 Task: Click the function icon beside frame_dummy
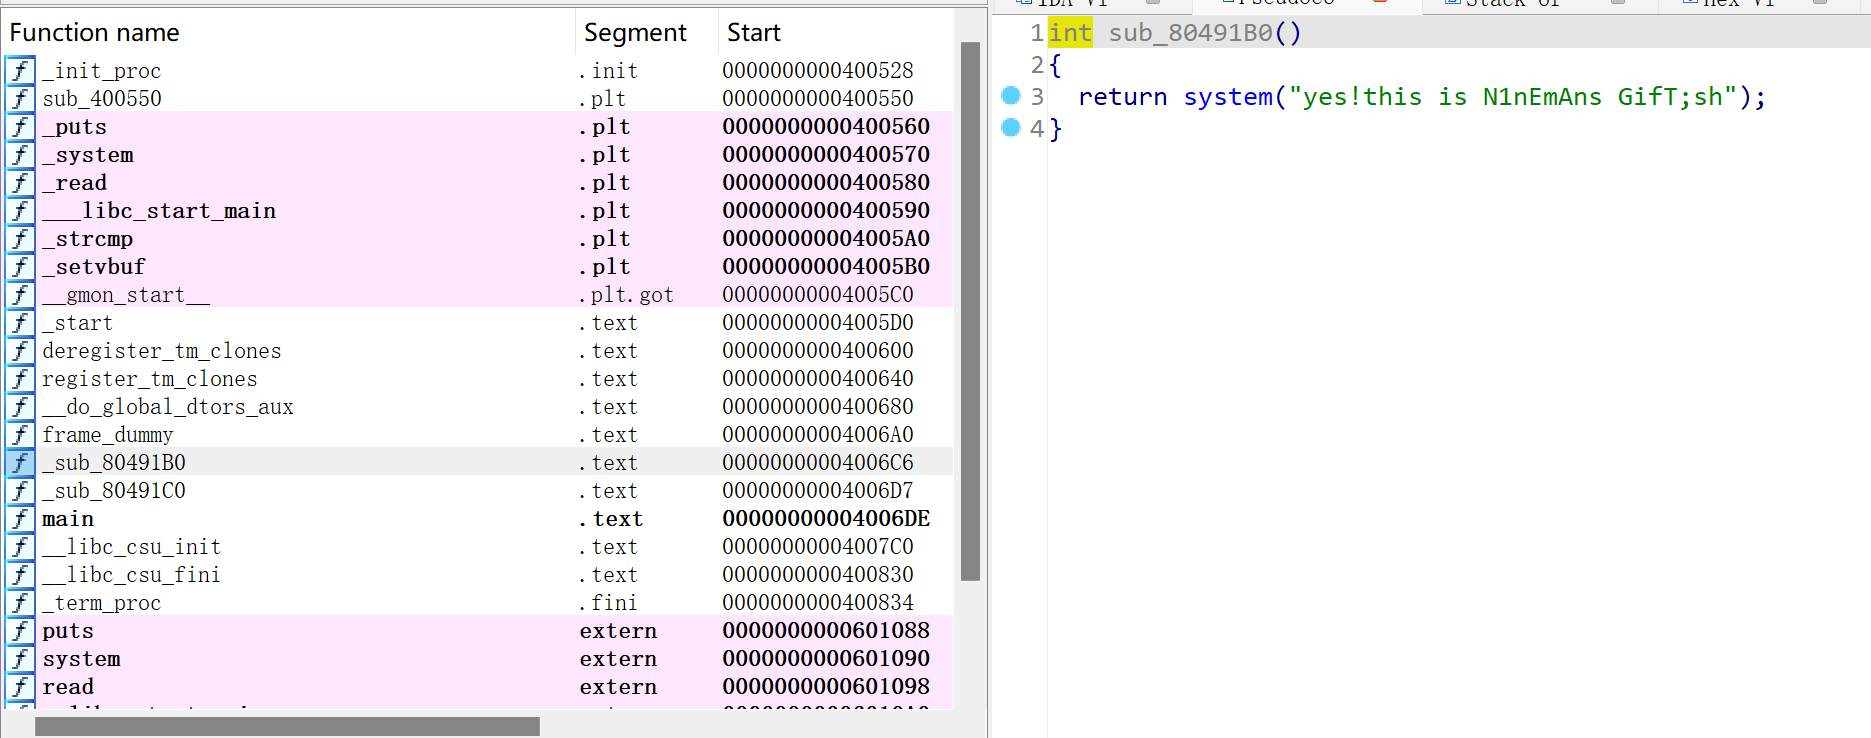coord(20,435)
